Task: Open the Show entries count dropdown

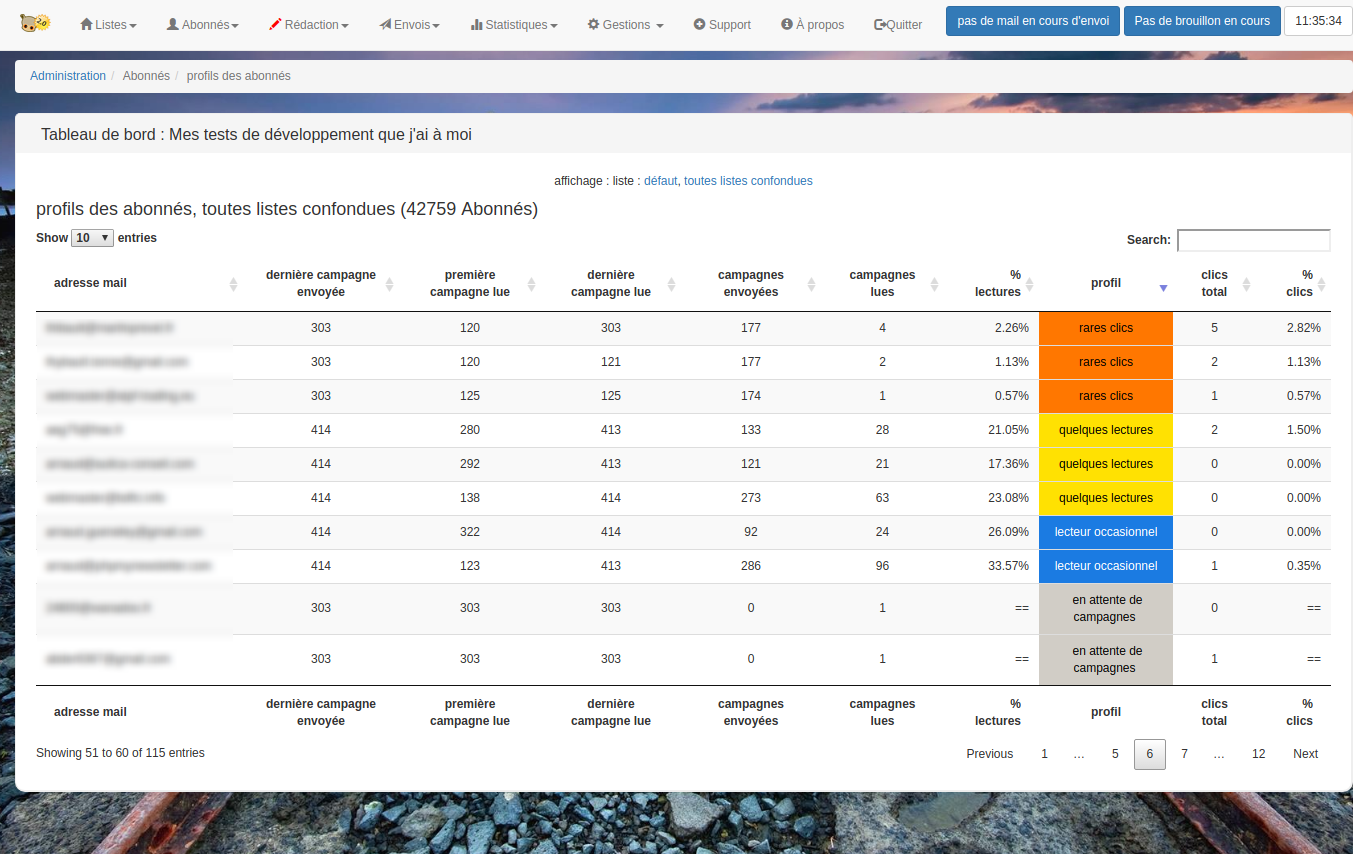Action: (92, 238)
